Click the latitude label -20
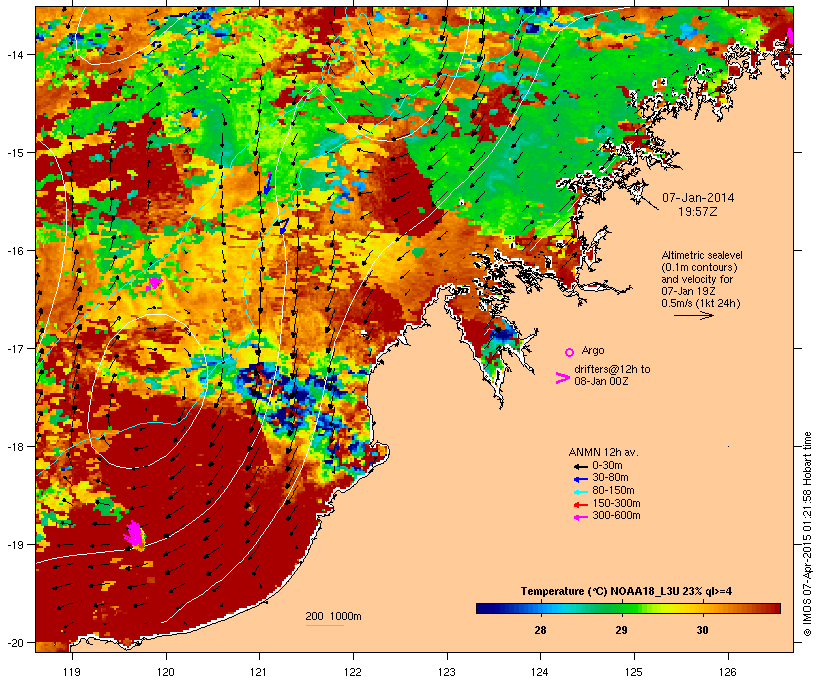 [15, 643]
